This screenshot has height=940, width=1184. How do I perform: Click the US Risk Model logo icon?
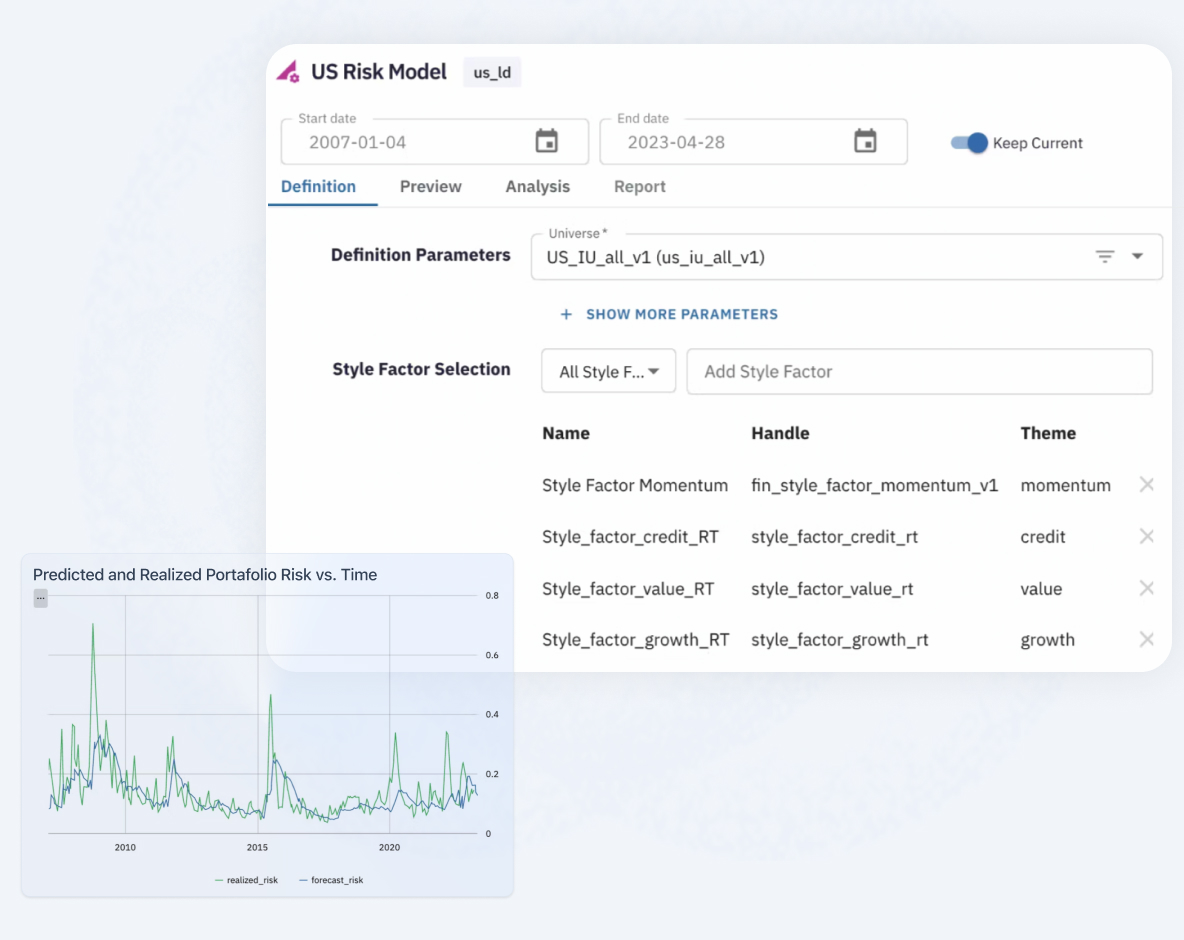288,72
